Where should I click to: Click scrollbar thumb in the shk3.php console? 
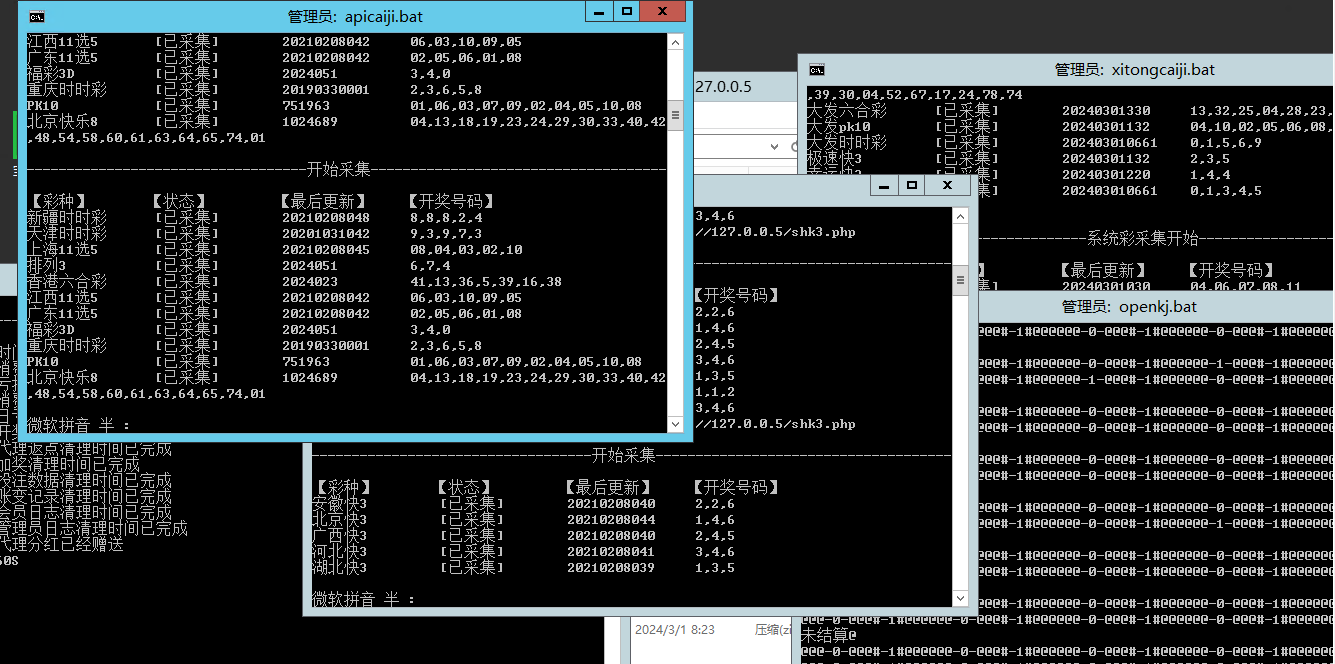pos(960,278)
